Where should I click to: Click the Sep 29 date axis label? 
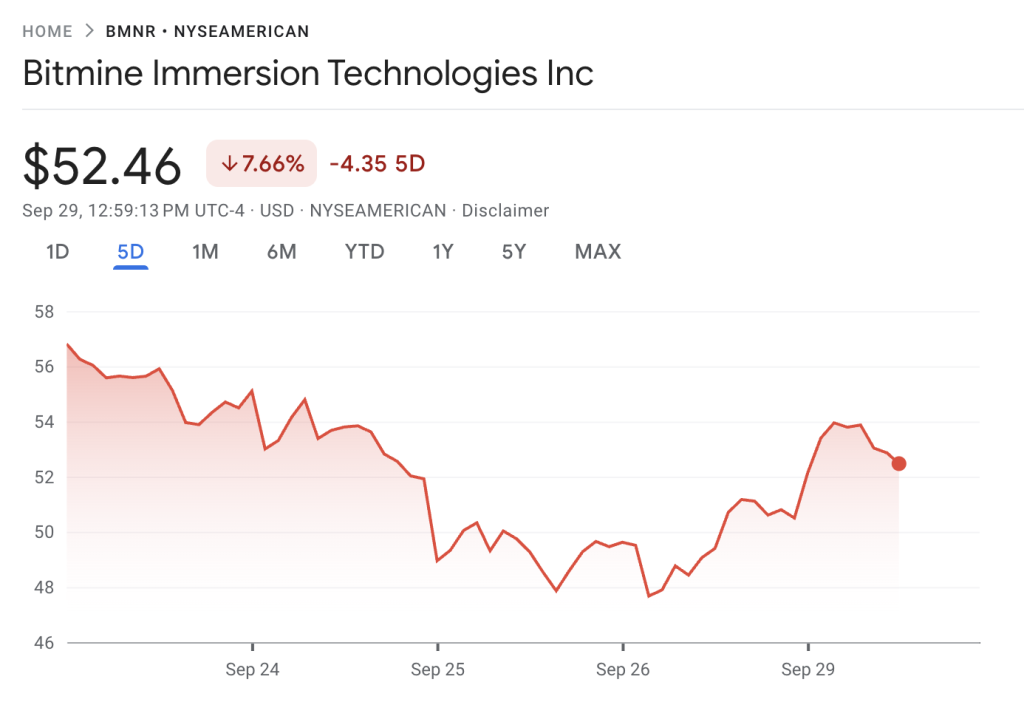[x=808, y=670]
